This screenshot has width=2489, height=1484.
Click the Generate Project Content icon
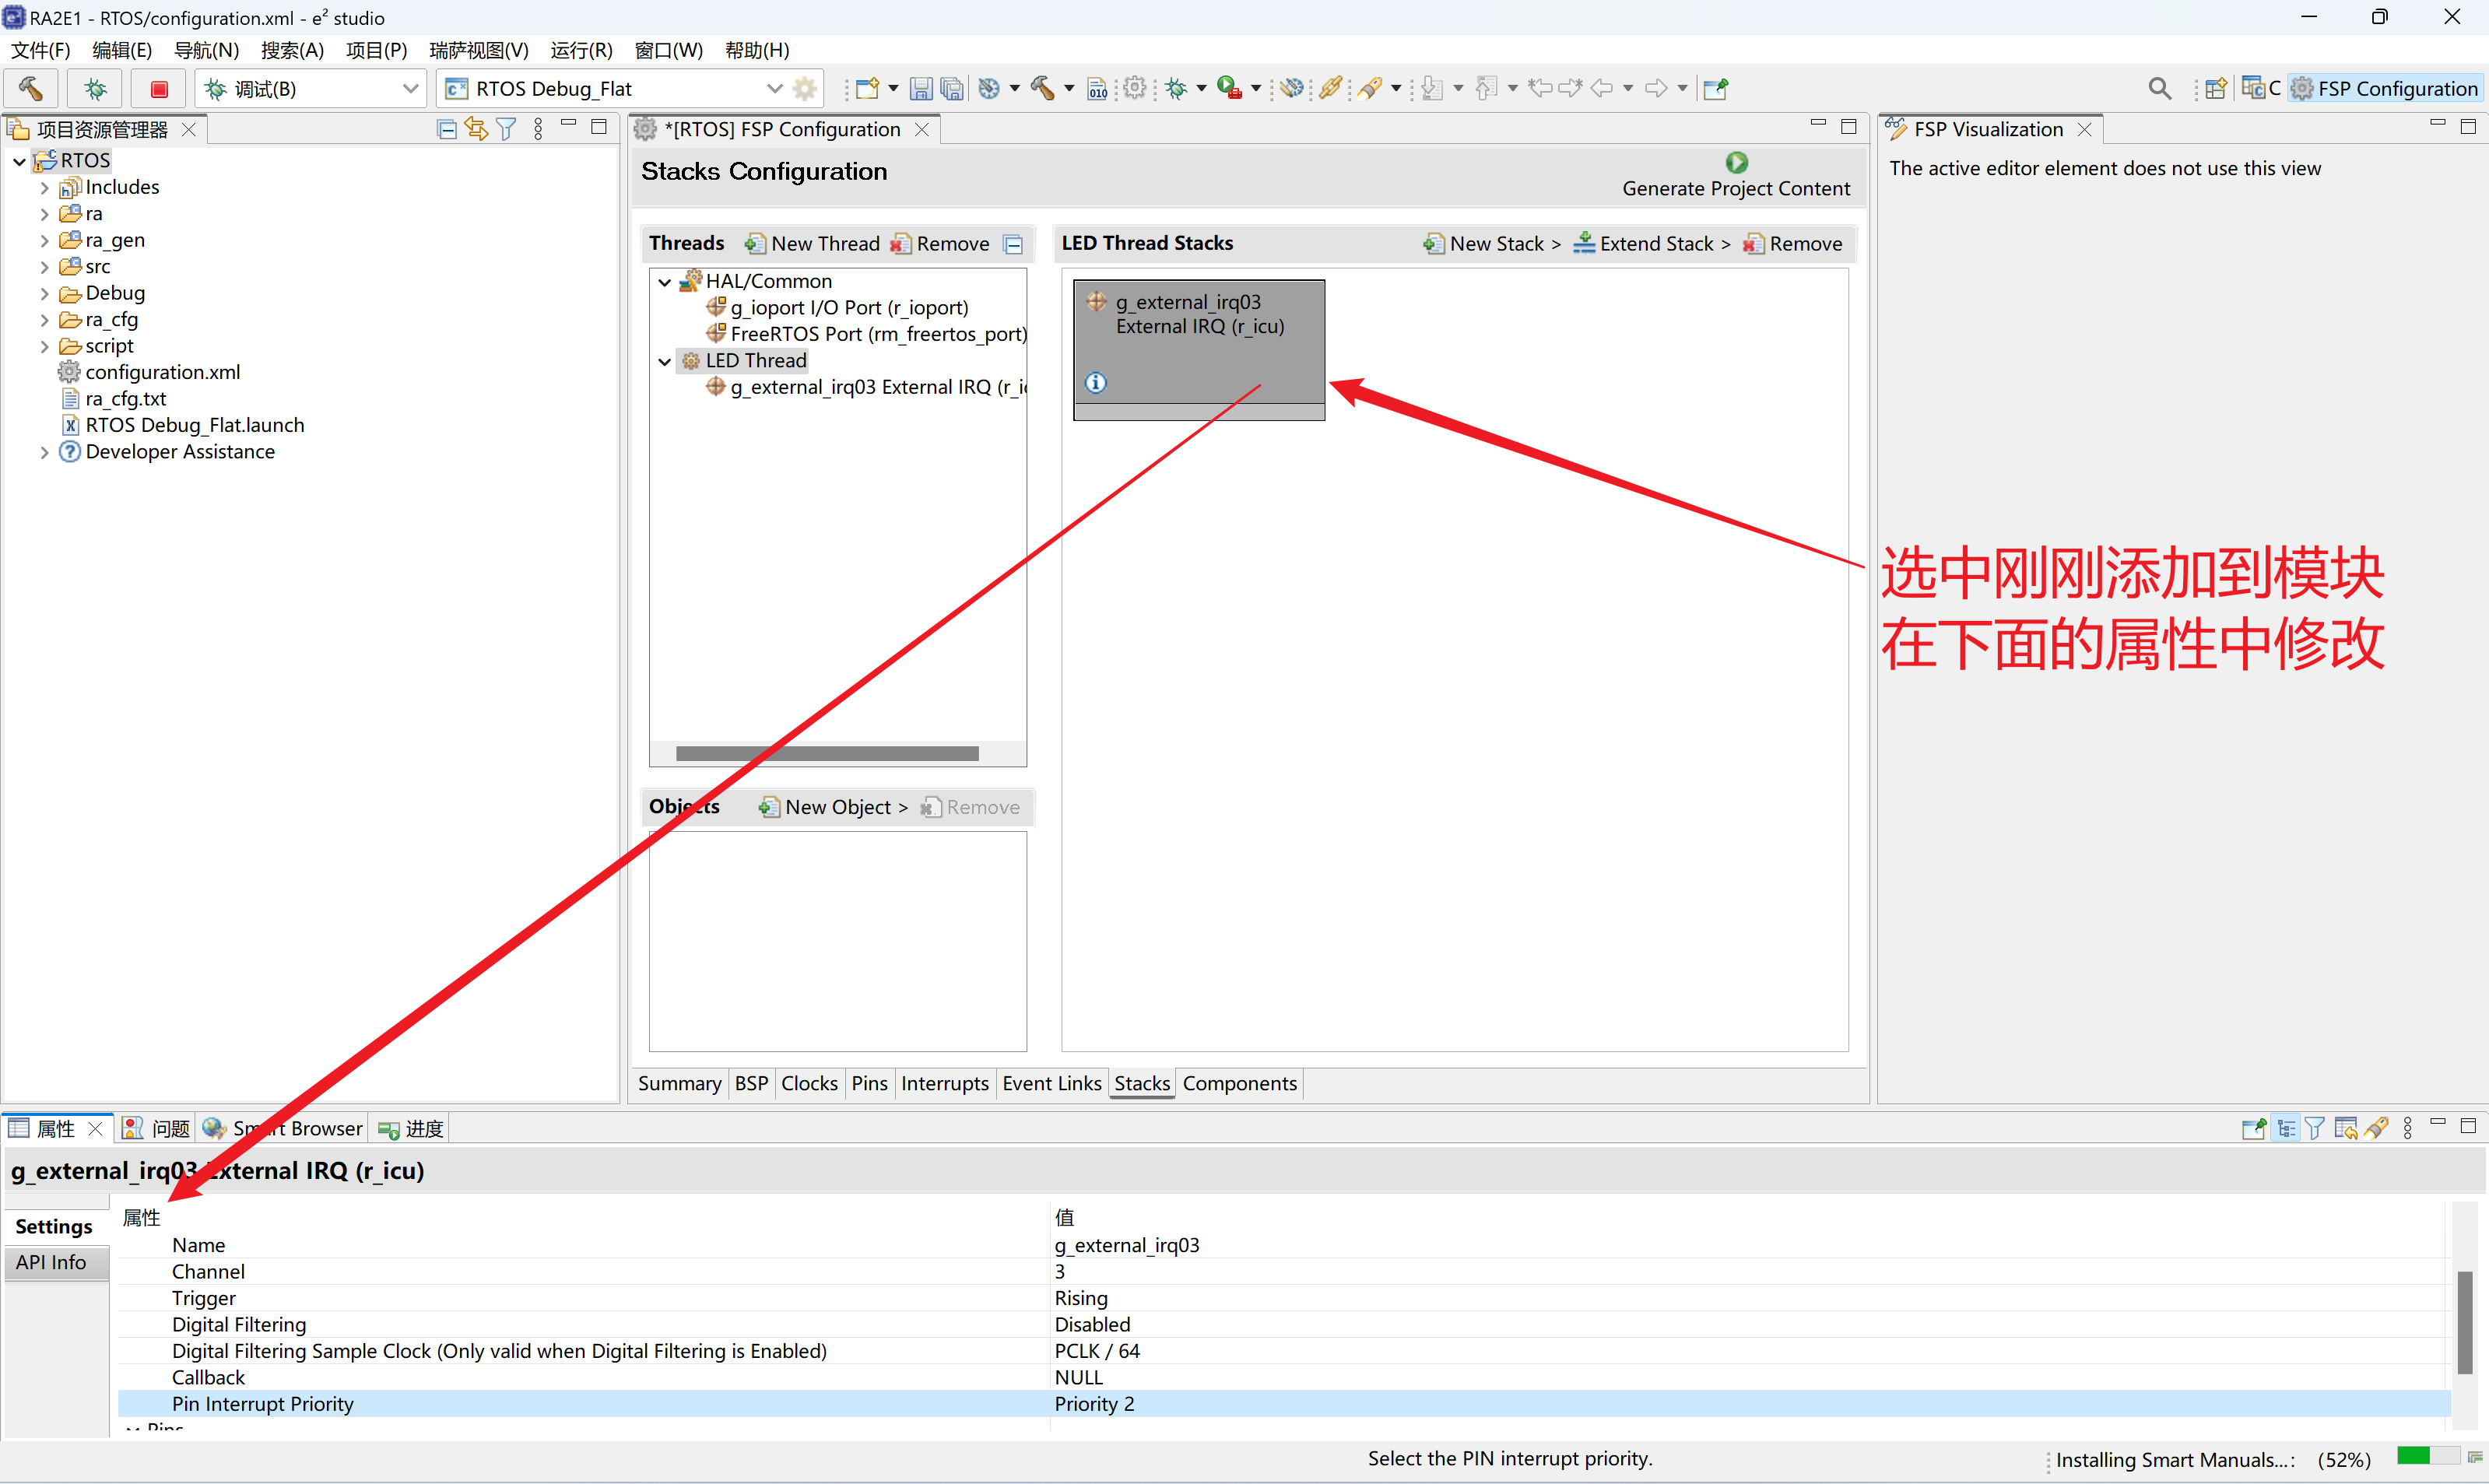point(1736,162)
